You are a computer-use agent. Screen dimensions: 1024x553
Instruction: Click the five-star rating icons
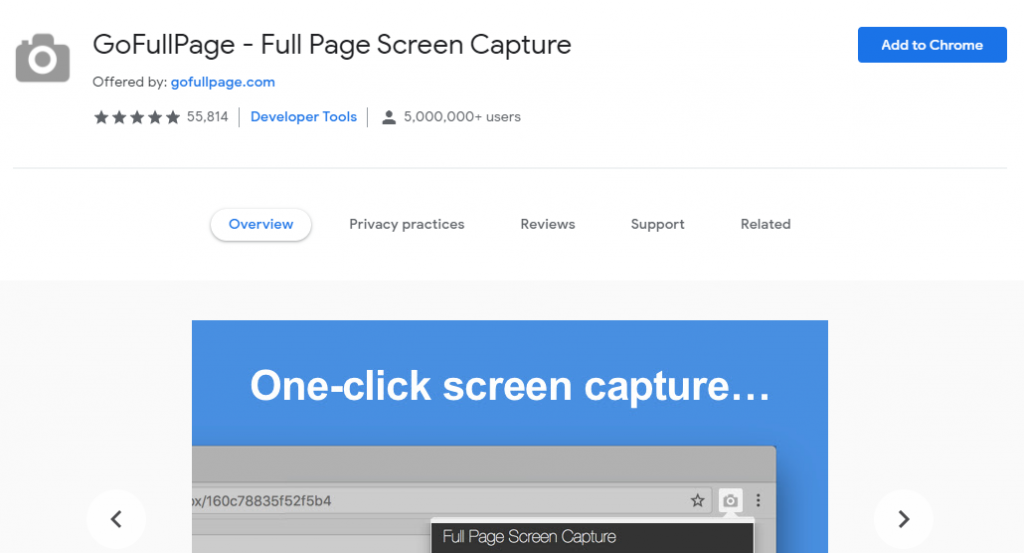[x=136, y=117]
